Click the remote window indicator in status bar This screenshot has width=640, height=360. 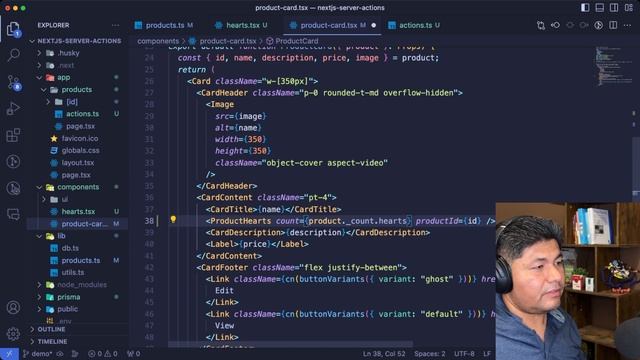coord(9,354)
